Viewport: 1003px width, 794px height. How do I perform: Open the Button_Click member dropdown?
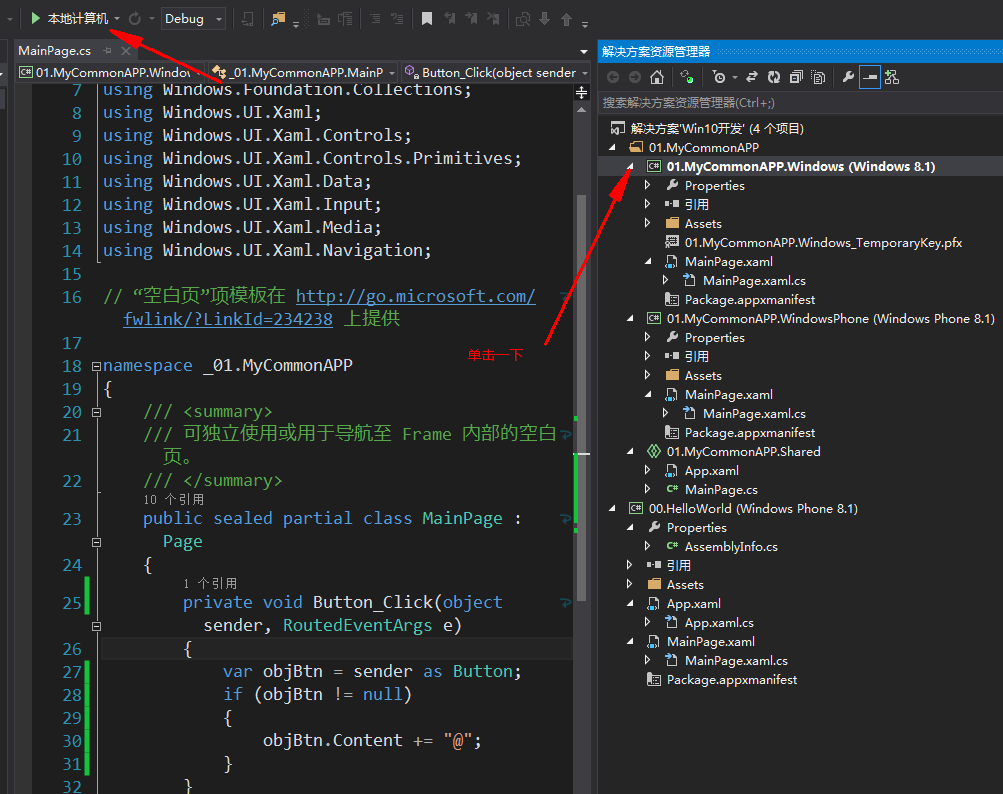coord(496,73)
